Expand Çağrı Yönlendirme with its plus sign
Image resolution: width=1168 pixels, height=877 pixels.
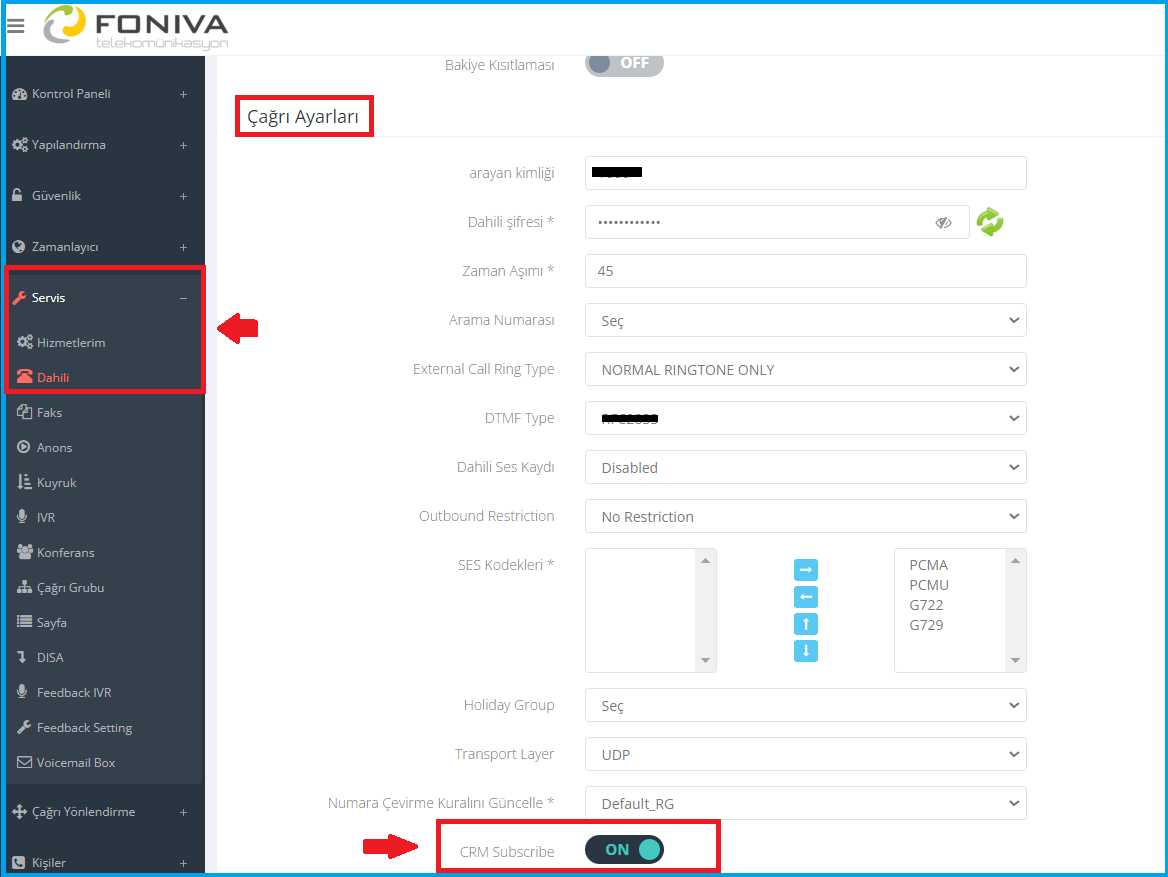[x=183, y=812]
